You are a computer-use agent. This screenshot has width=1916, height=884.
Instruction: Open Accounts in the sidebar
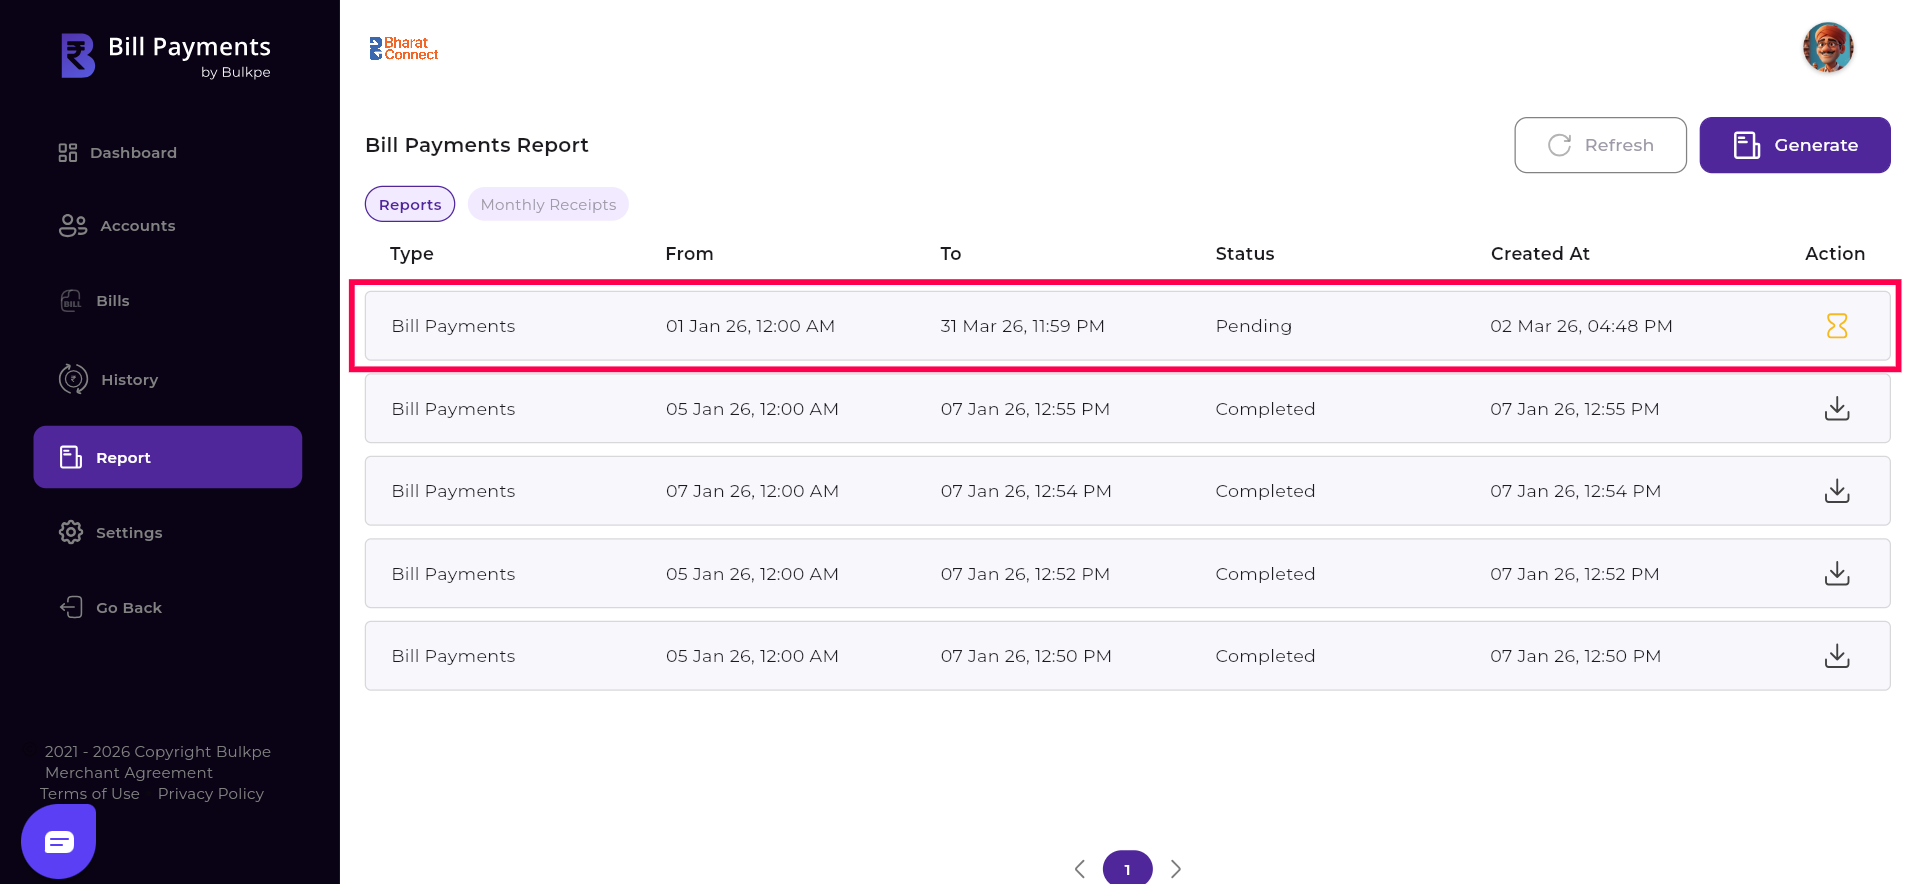[137, 226]
